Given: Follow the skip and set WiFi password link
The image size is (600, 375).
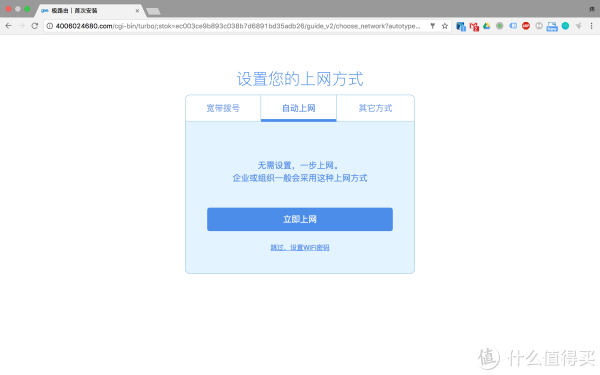Looking at the screenshot, I should (x=300, y=248).
